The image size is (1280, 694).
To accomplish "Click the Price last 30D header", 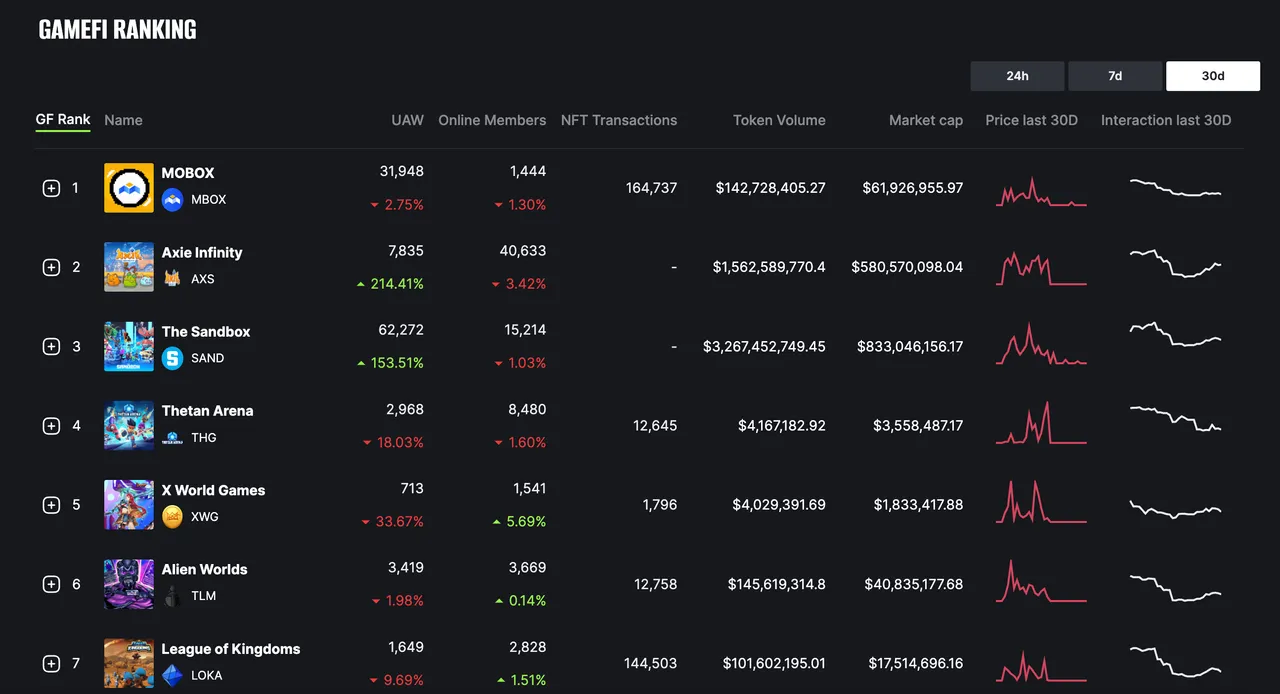I will click(x=1031, y=120).
